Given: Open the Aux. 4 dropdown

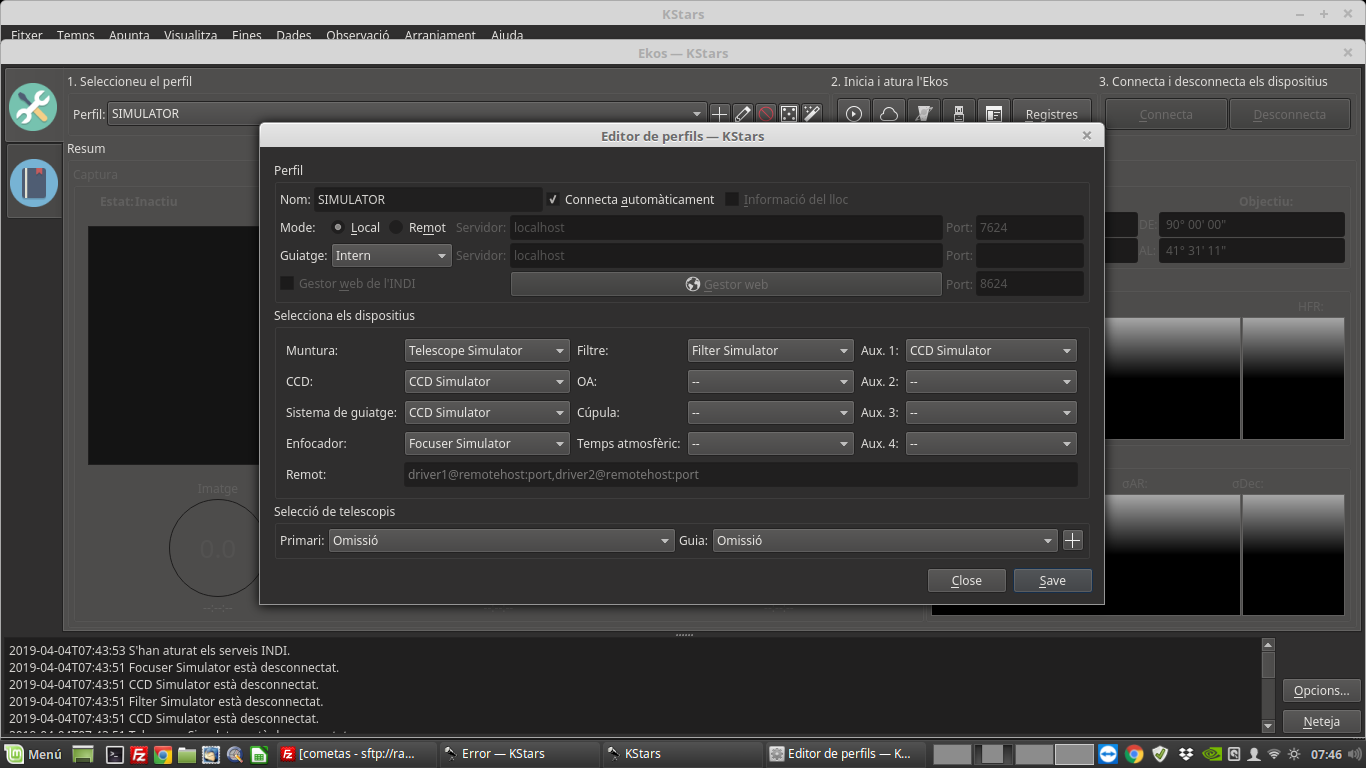Looking at the screenshot, I should tap(991, 443).
